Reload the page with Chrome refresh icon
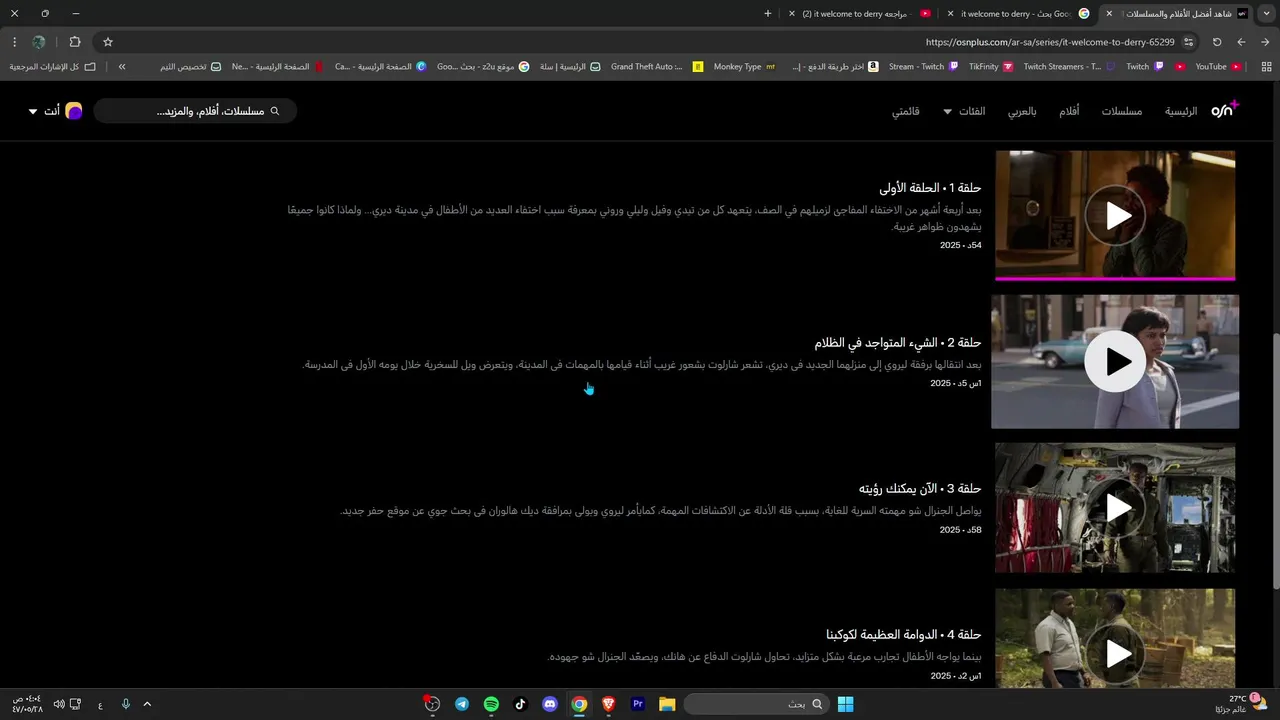 coord(1217,42)
